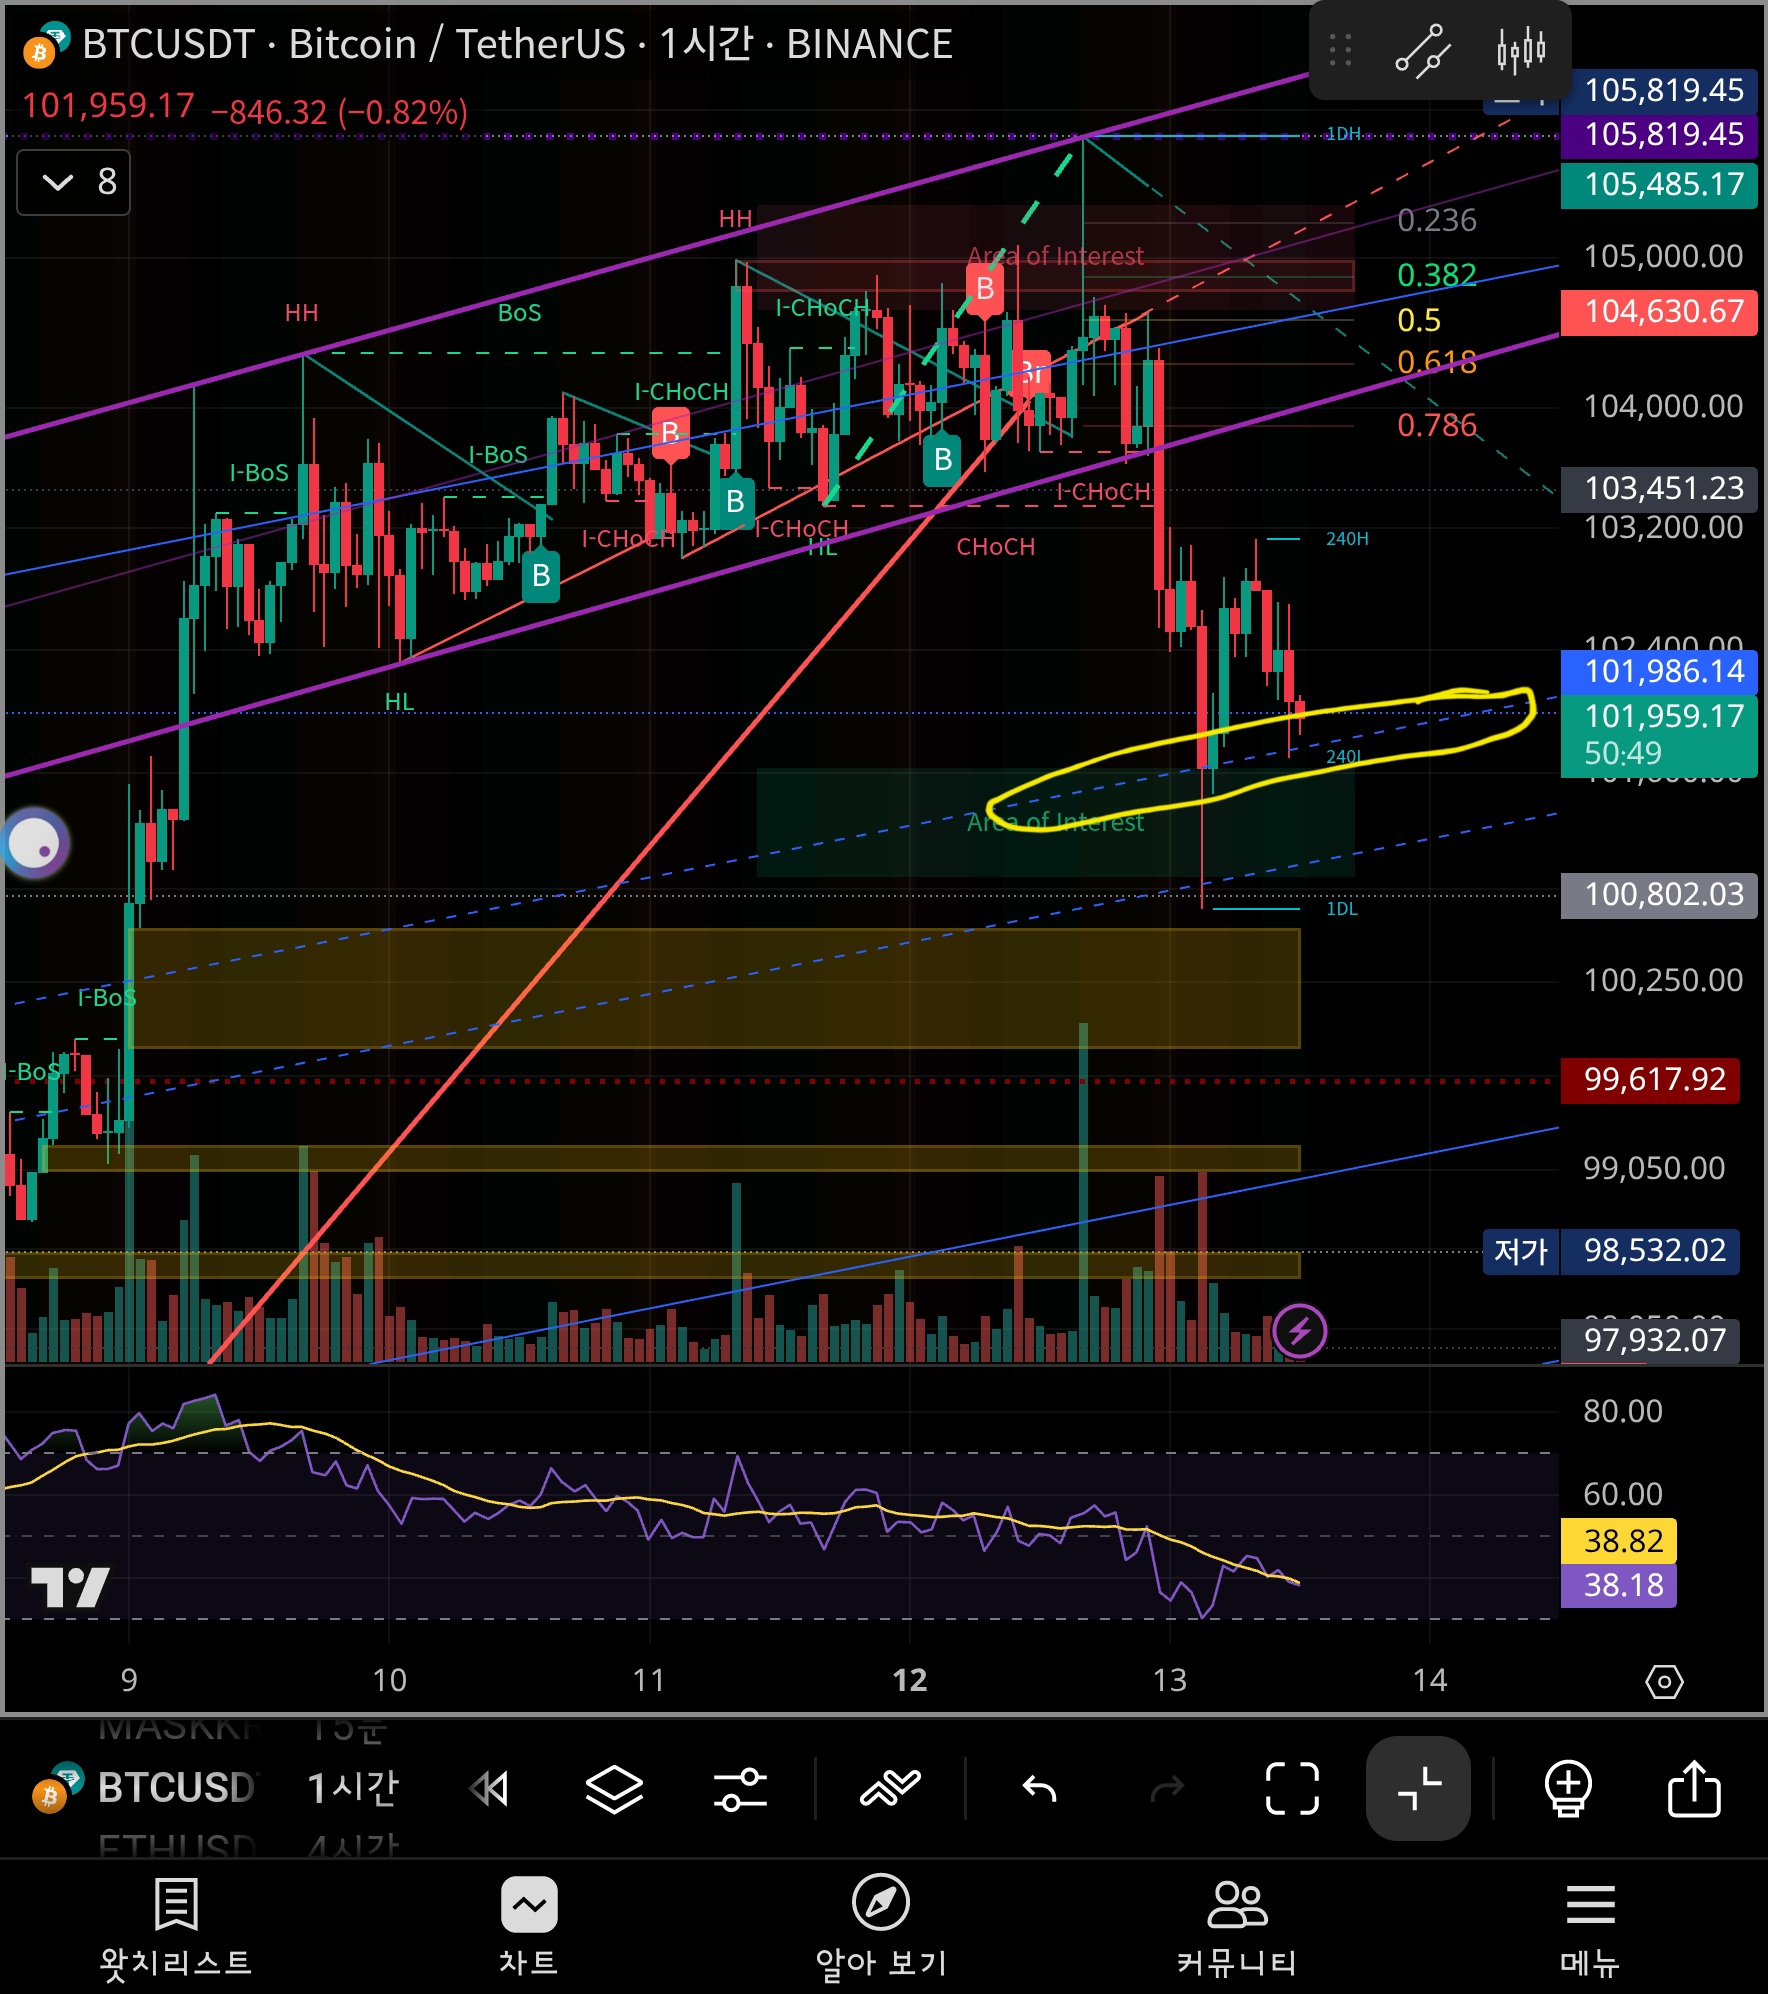This screenshot has width=1768, height=1994.
Task: Toggle the crosshair mode button
Action: pos(1418,1788)
